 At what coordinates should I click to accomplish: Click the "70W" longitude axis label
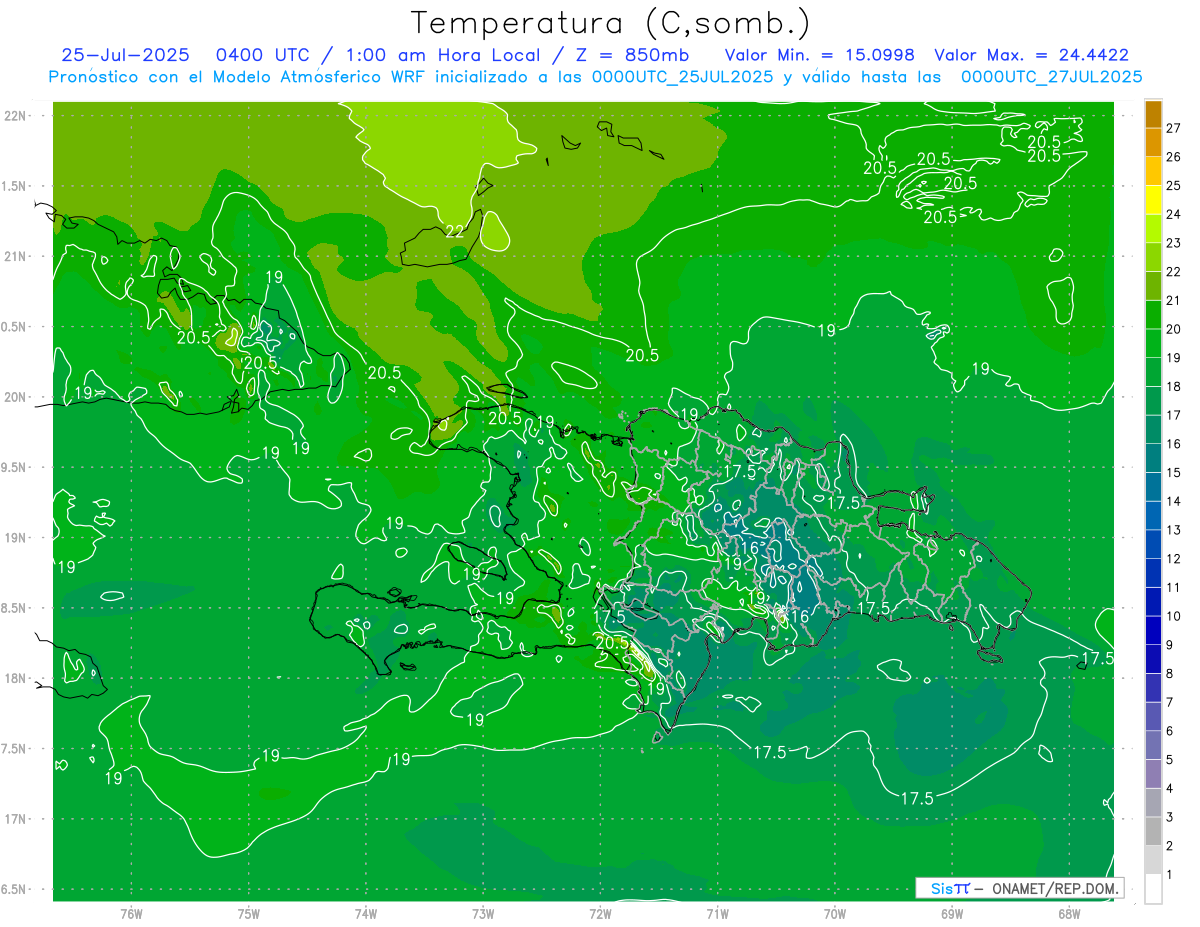pos(835,913)
